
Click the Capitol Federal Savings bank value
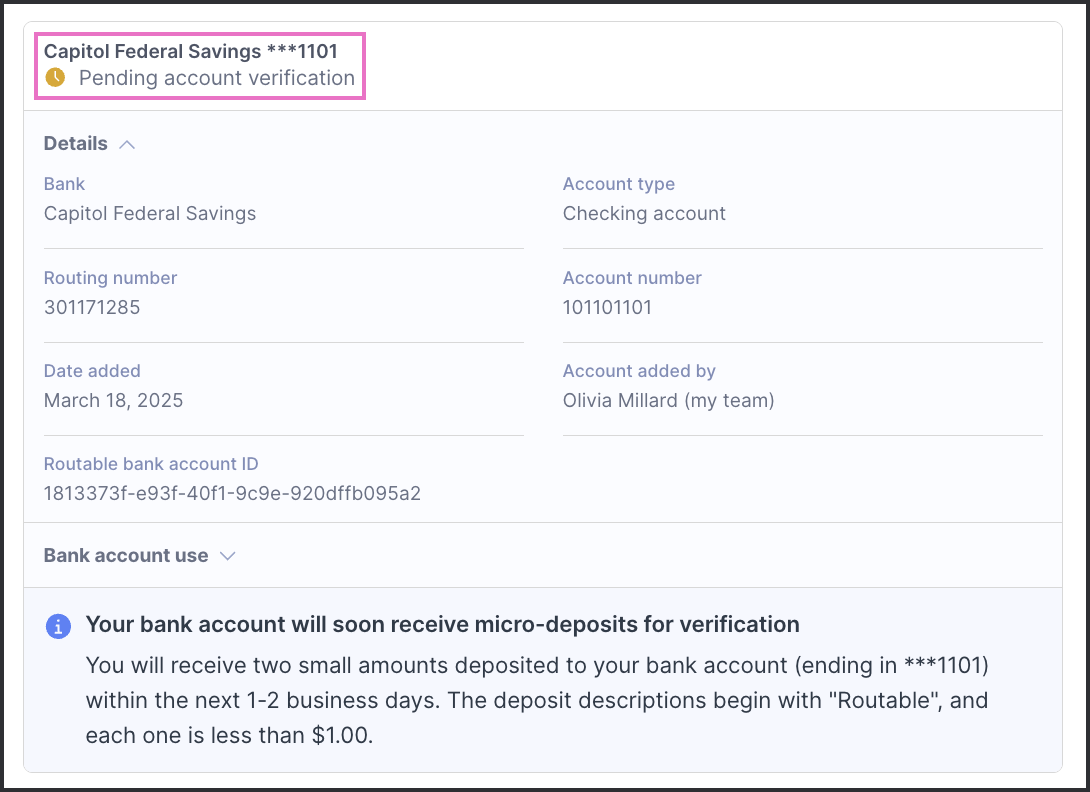(149, 213)
